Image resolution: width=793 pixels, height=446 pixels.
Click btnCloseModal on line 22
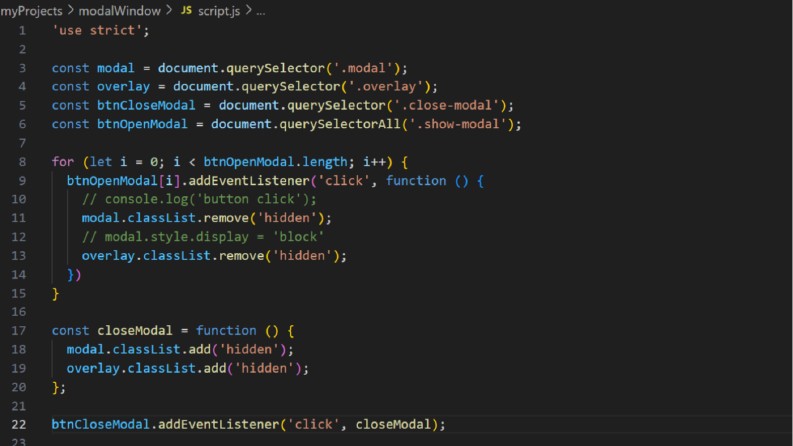(x=101, y=425)
